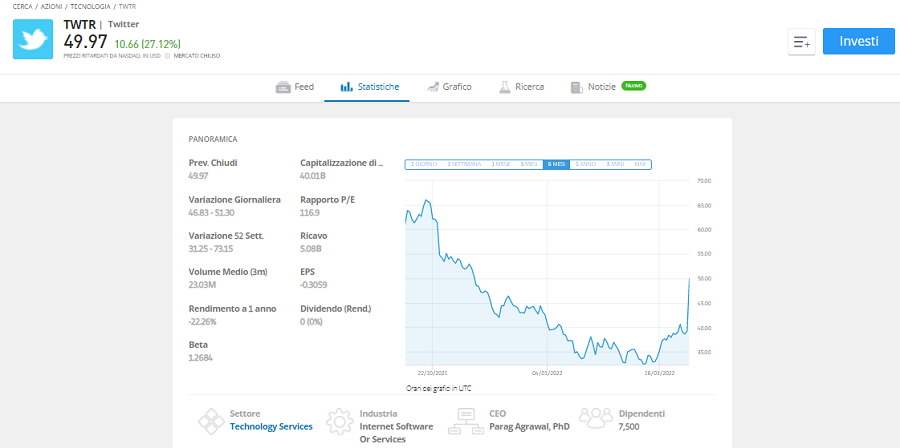Click the Industria gear icon
This screenshot has width=900, height=448.
coord(339,422)
